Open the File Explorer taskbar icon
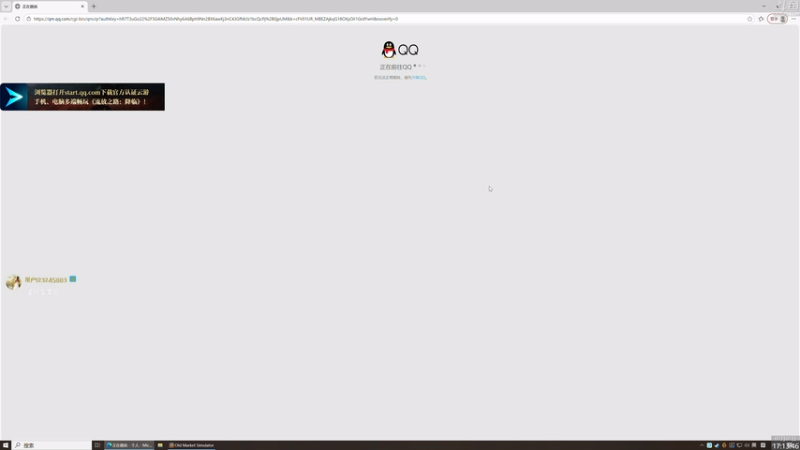This screenshot has height=450, width=800. (x=160, y=445)
